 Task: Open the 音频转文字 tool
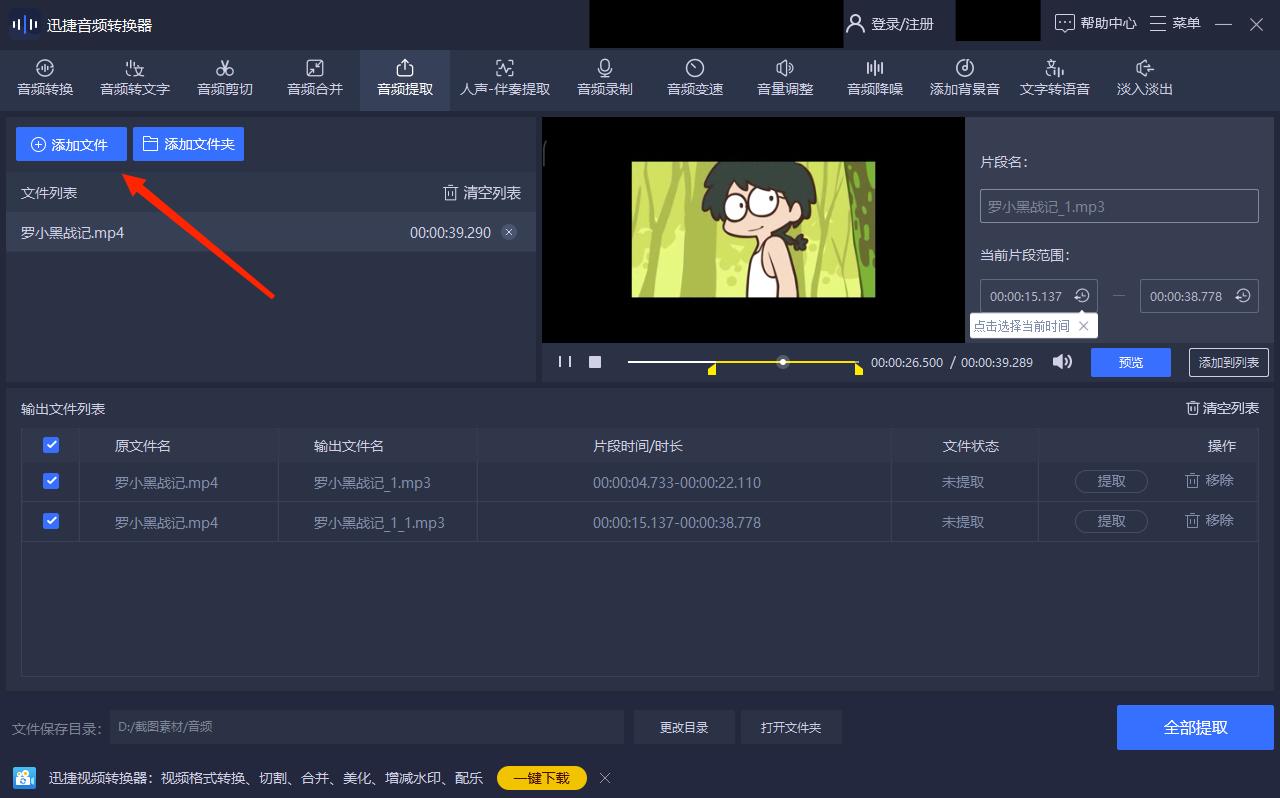(x=135, y=78)
